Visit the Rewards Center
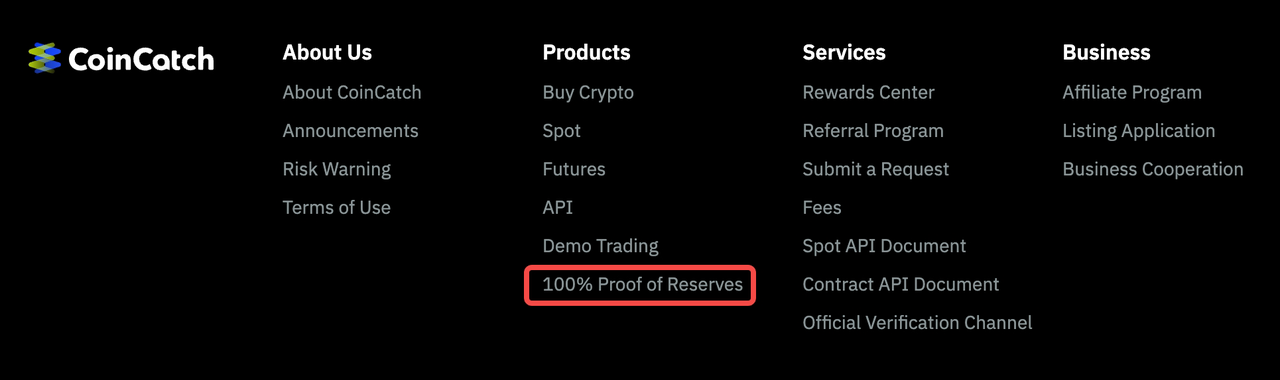 pos(869,92)
